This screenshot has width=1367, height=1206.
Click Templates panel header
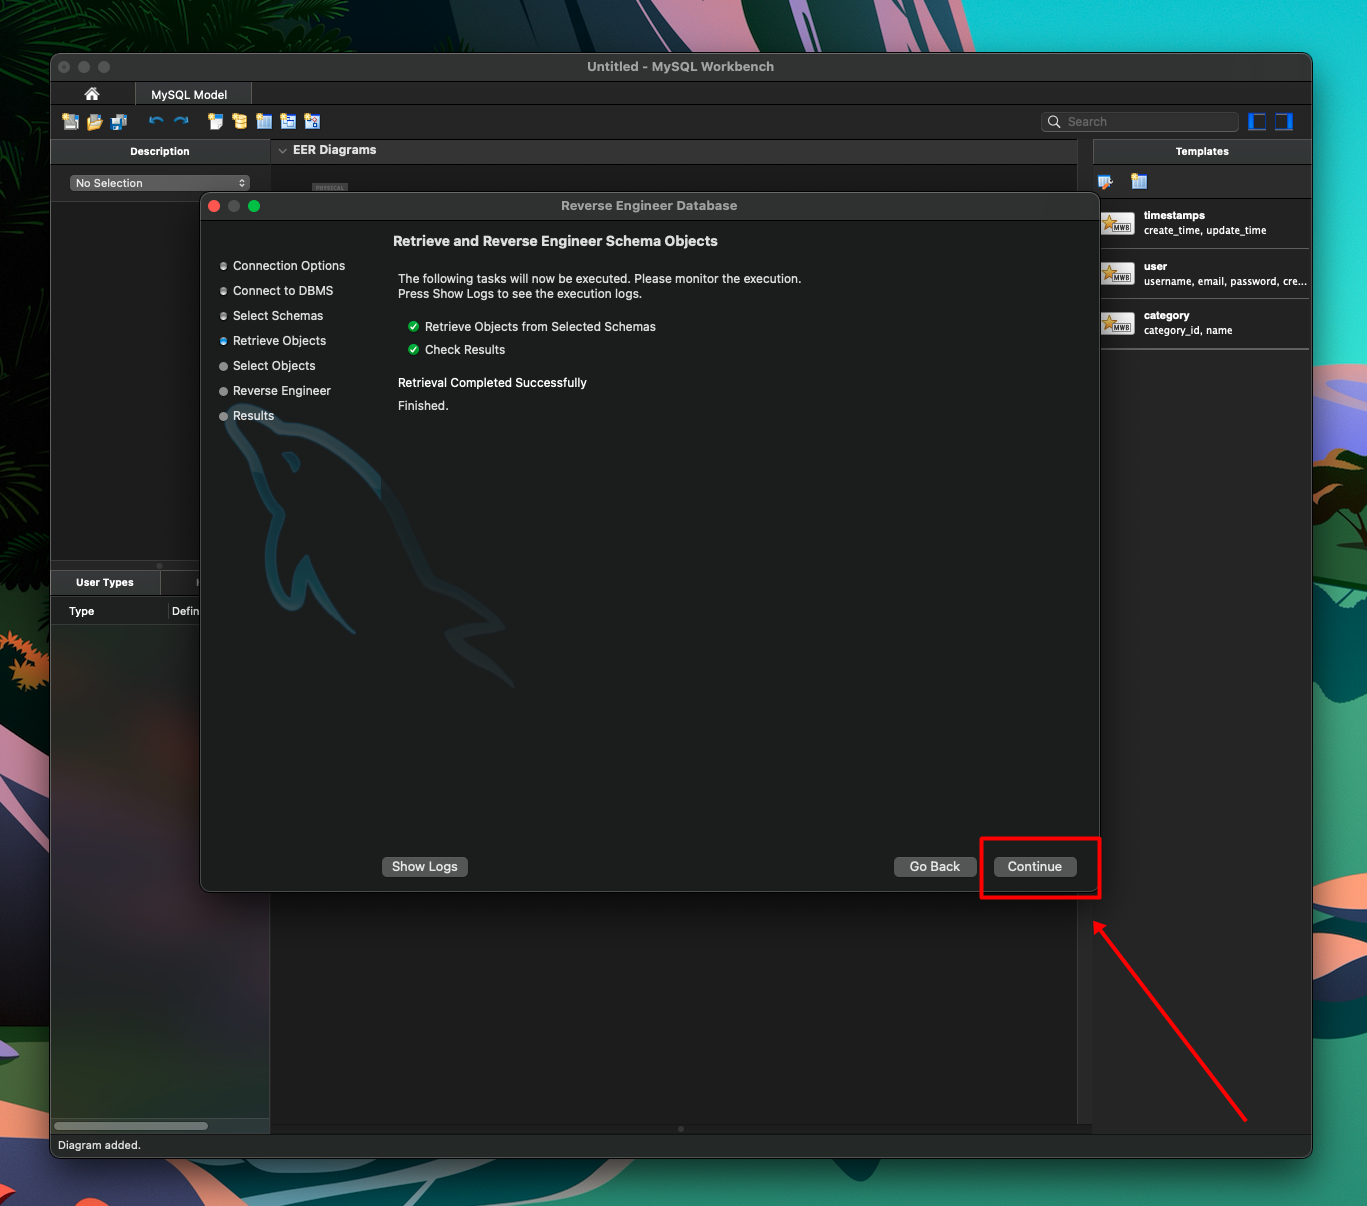point(1202,151)
